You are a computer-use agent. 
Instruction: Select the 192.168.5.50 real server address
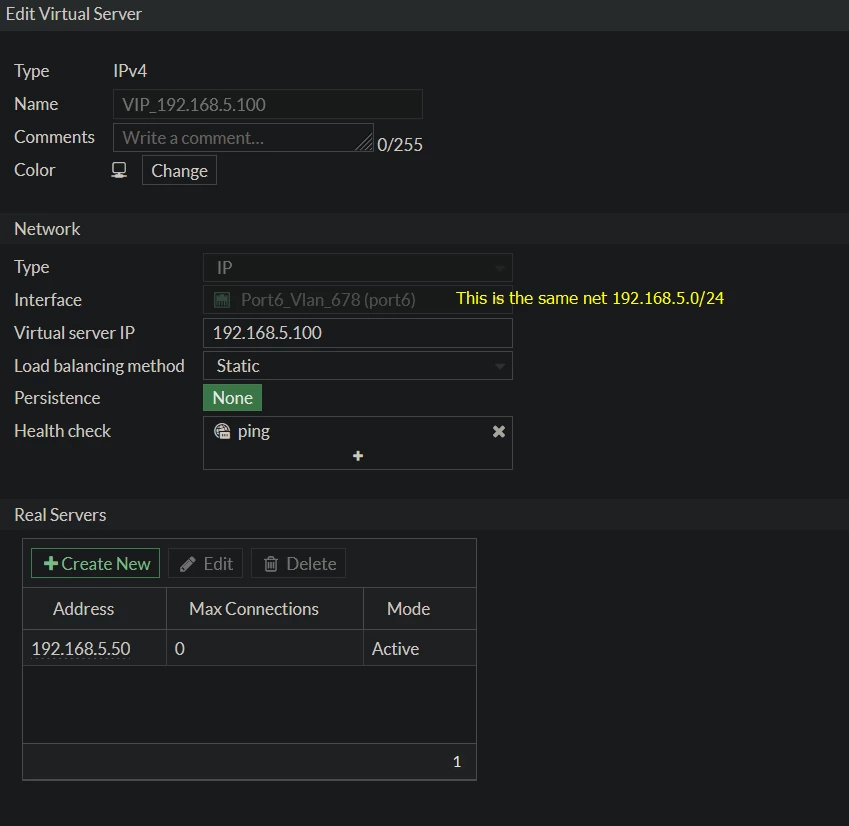coord(81,648)
